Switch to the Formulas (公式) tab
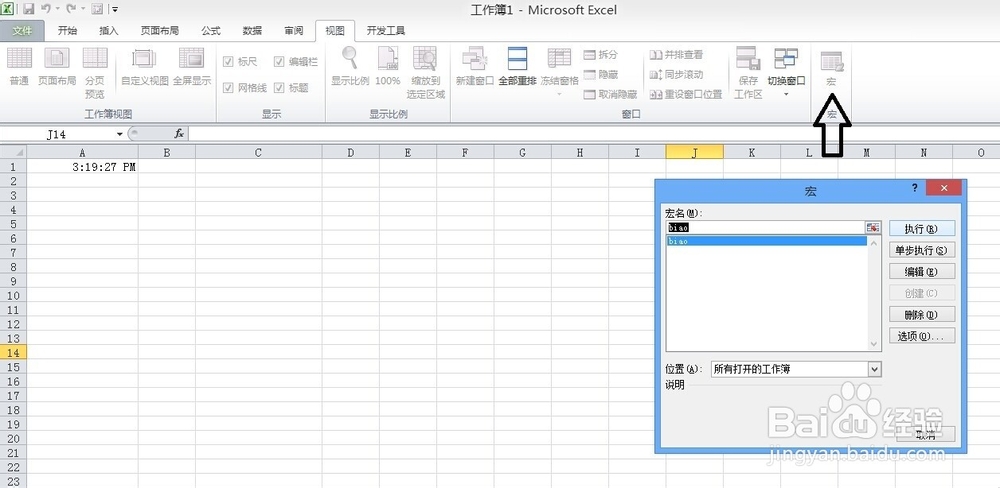This screenshot has width=1000, height=488. point(210,31)
